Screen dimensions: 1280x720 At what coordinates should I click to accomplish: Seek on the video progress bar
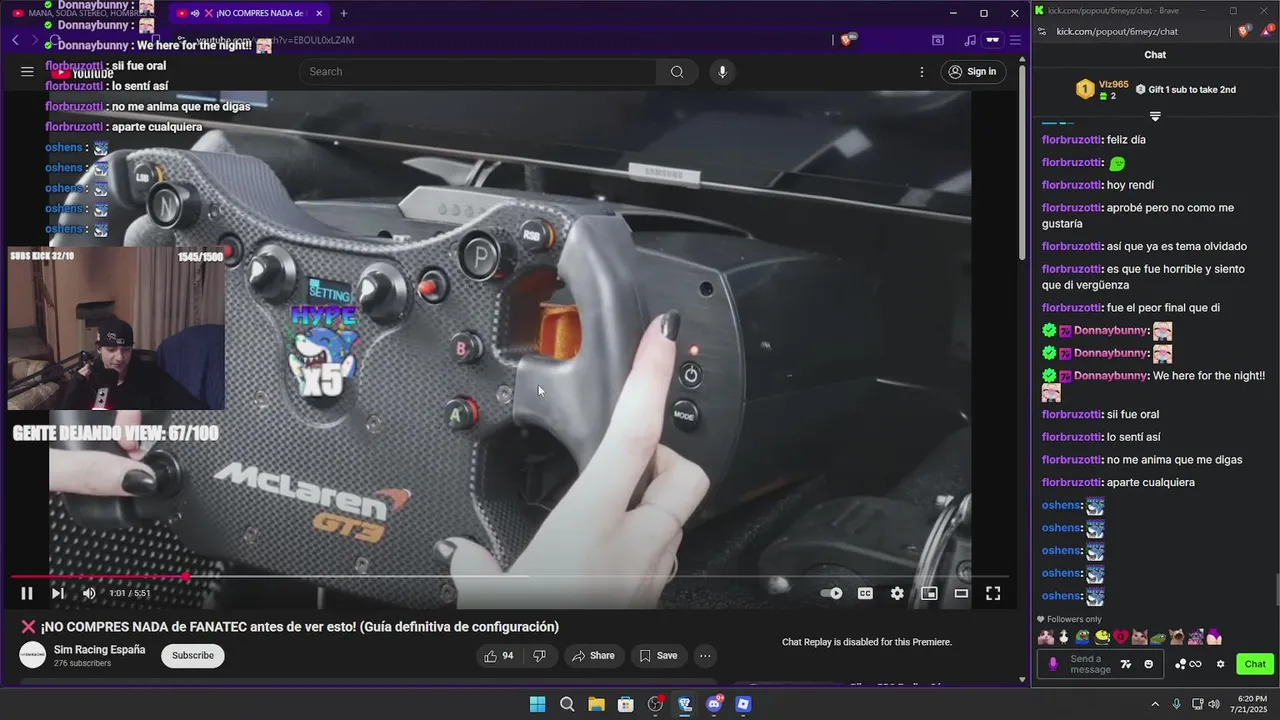click(510, 576)
